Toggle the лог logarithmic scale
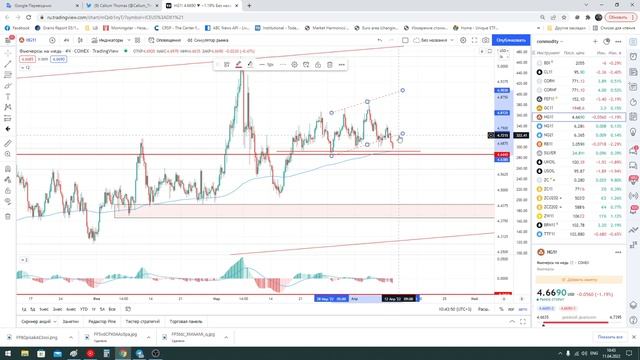This screenshot has width=640, height=360. (x=511, y=309)
